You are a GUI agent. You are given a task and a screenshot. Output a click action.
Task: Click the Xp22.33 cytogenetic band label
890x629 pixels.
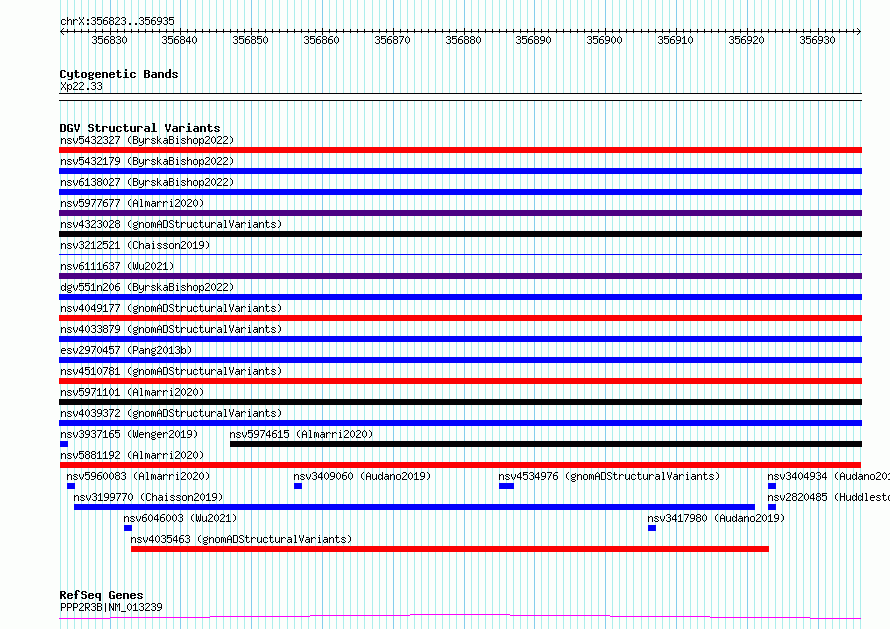(x=81, y=86)
